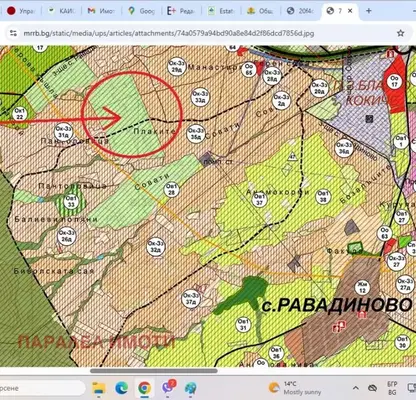Bookmark this page with the star icon

(400, 33)
